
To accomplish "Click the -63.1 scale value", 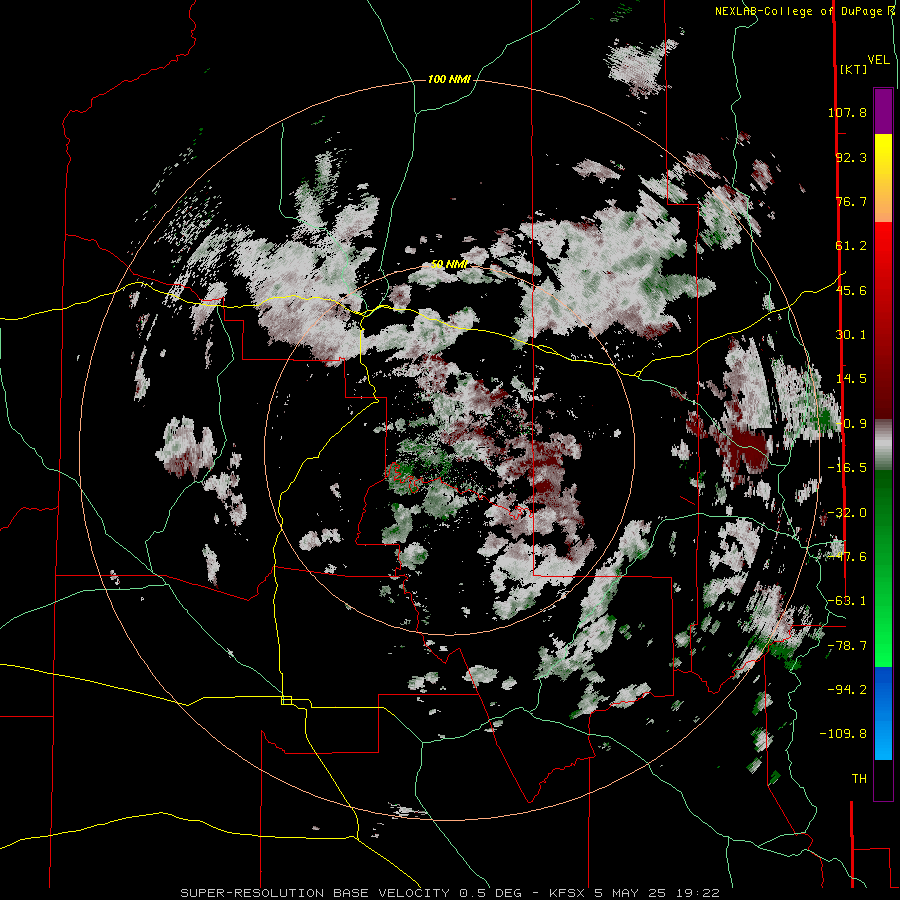I will (x=847, y=601).
